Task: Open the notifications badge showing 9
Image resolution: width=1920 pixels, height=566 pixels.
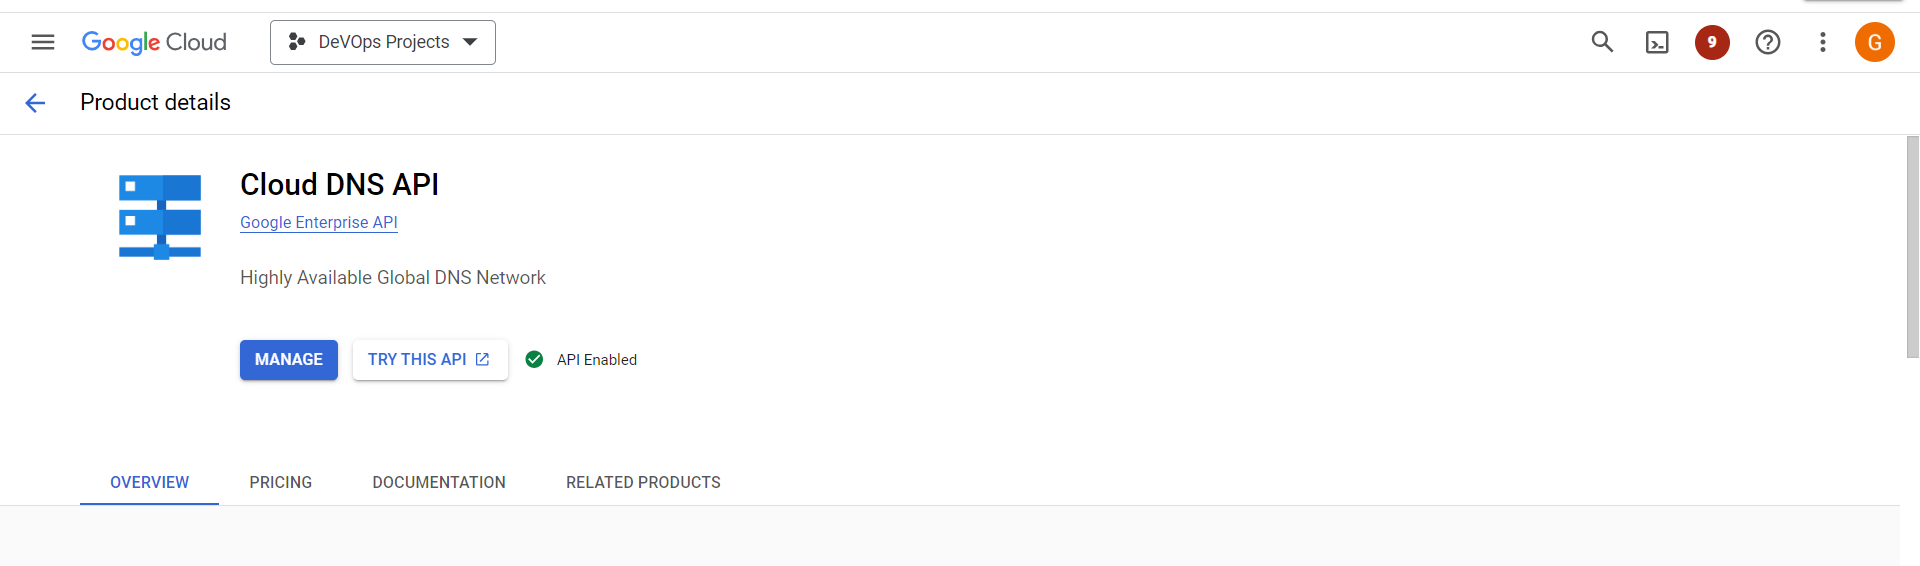Action: click(1712, 42)
